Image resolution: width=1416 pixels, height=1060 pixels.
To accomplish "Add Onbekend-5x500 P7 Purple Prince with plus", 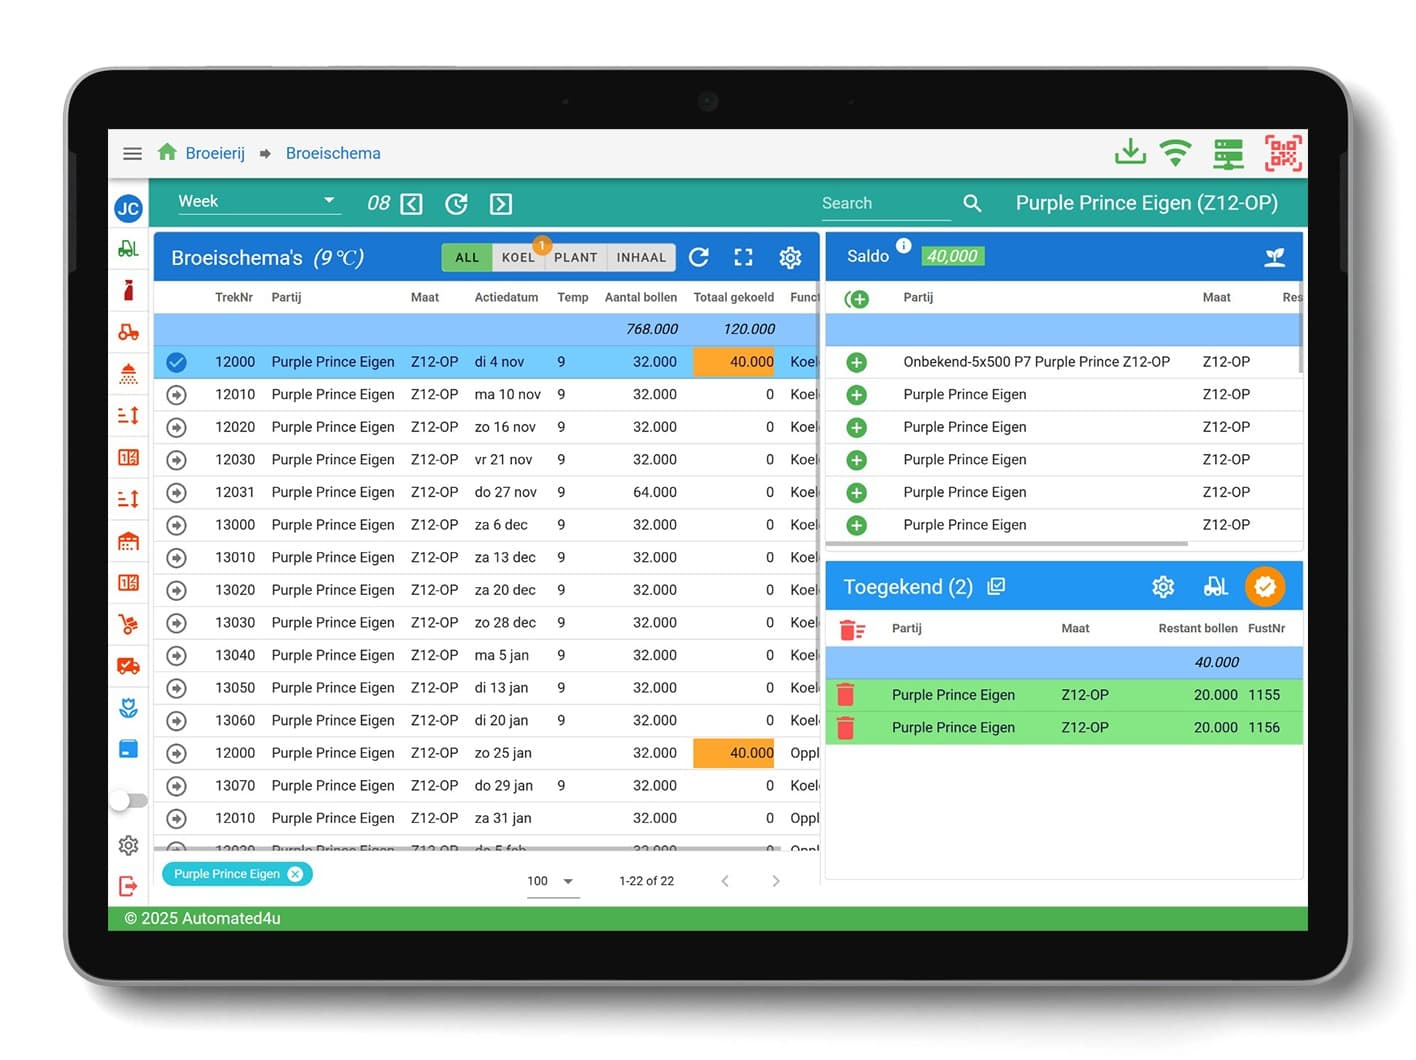I will (x=856, y=362).
